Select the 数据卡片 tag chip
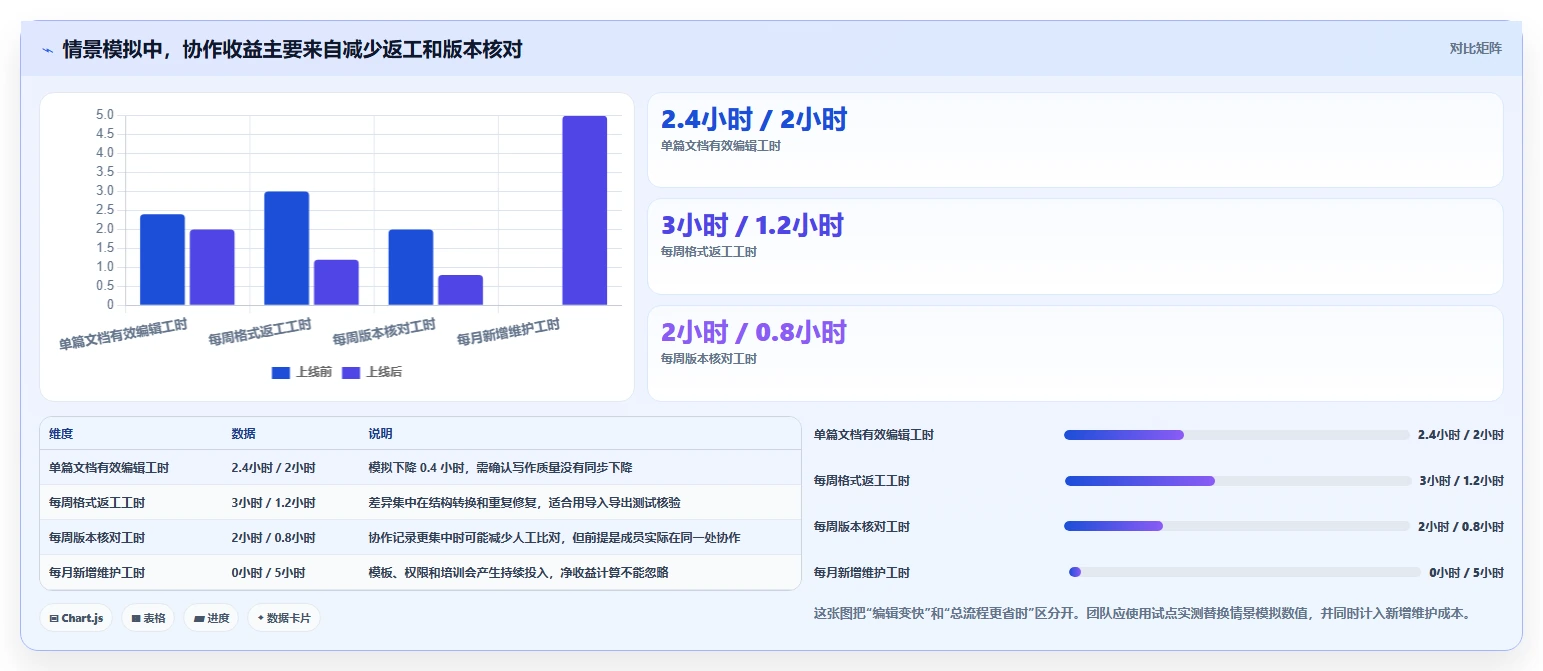Image resolution: width=1543 pixels, height=671 pixels. pos(284,618)
